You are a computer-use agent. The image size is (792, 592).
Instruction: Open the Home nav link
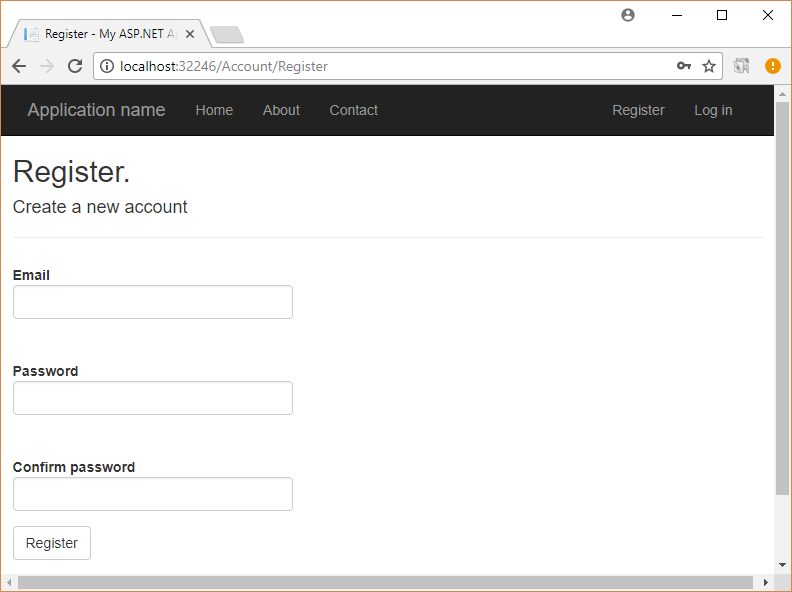pos(214,110)
